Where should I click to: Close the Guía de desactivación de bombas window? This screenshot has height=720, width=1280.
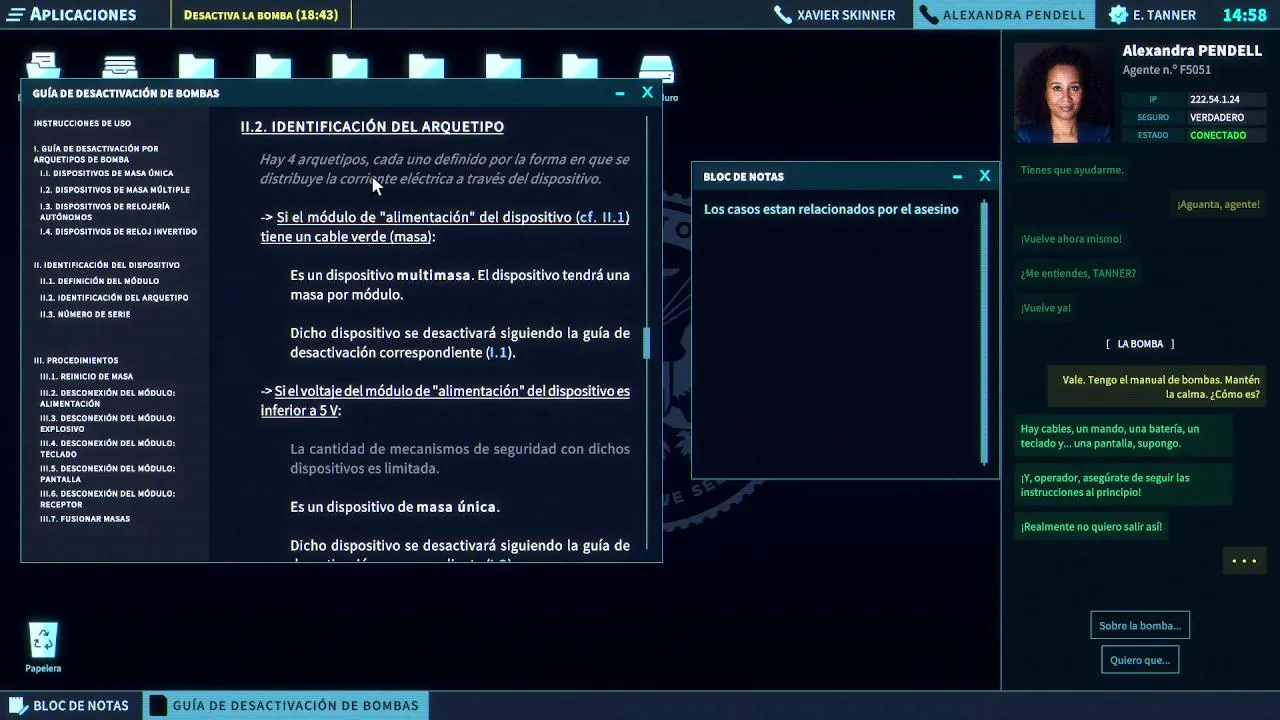(x=648, y=92)
